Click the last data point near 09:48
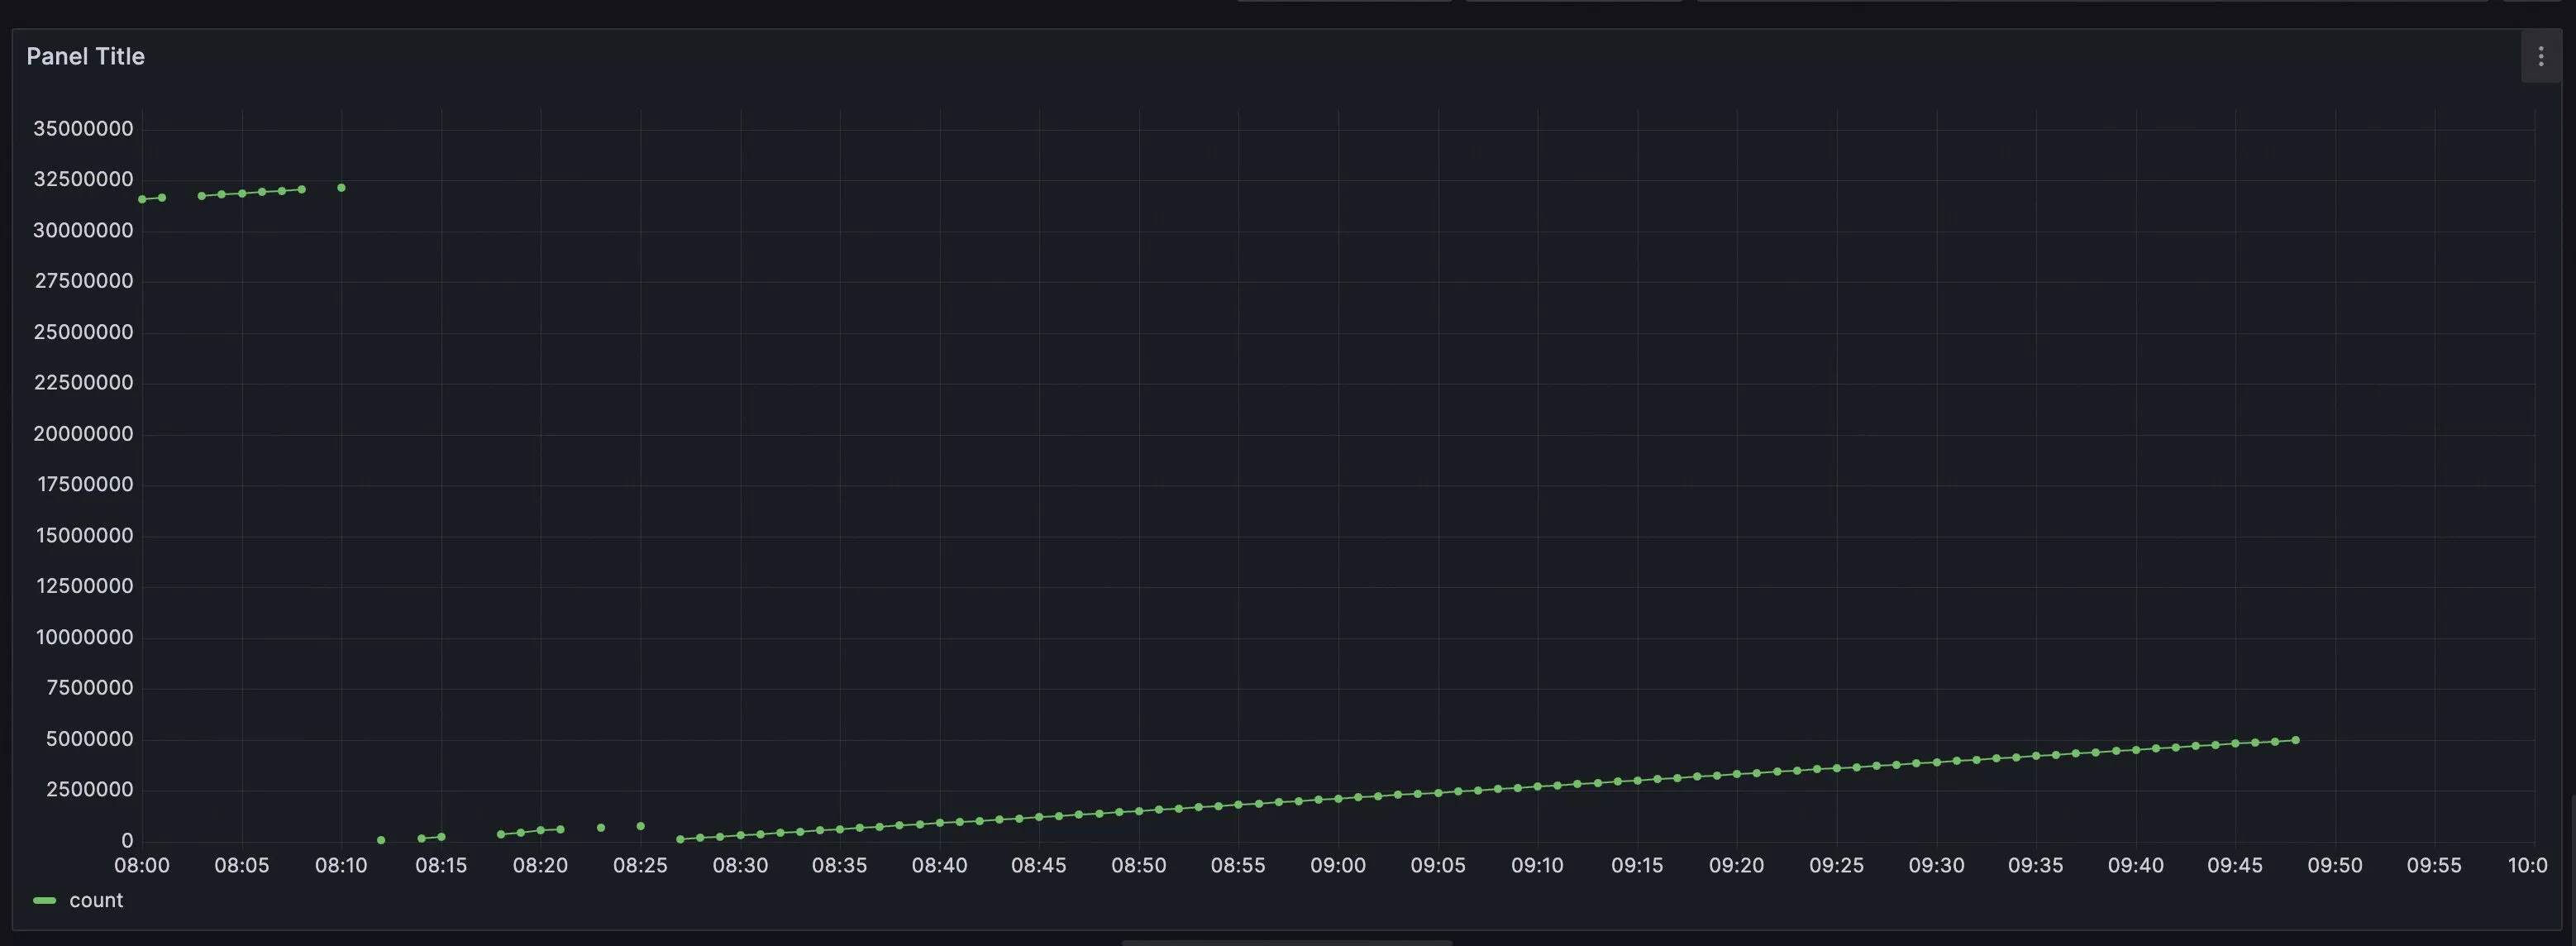The height and width of the screenshot is (946, 2576). (2295, 740)
